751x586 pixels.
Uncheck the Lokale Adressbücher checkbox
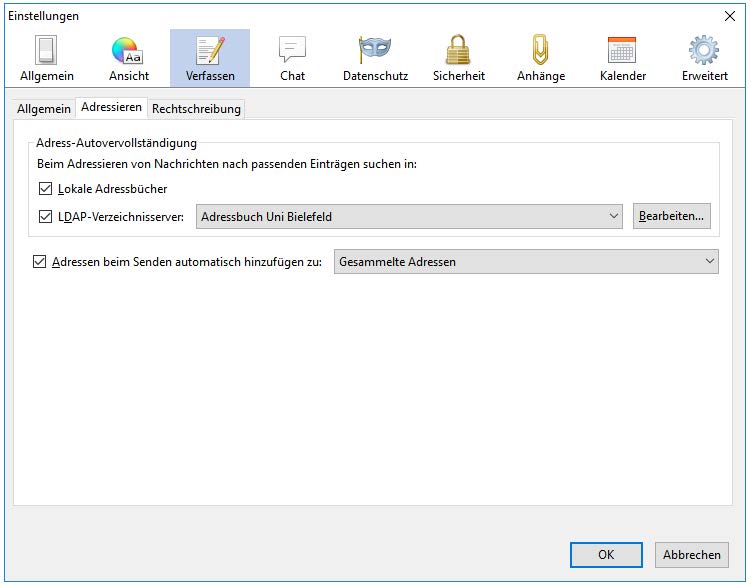(x=45, y=188)
